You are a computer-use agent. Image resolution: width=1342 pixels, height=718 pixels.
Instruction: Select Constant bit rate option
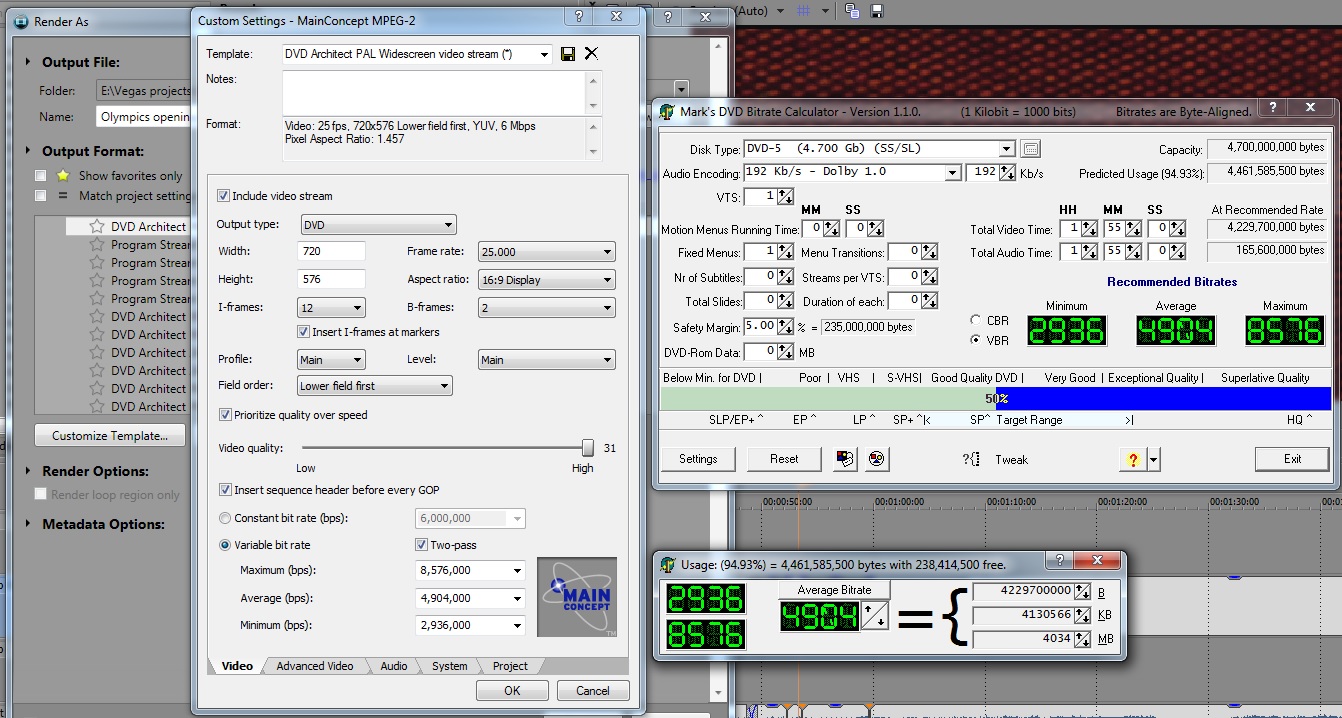pyautogui.click(x=224, y=518)
